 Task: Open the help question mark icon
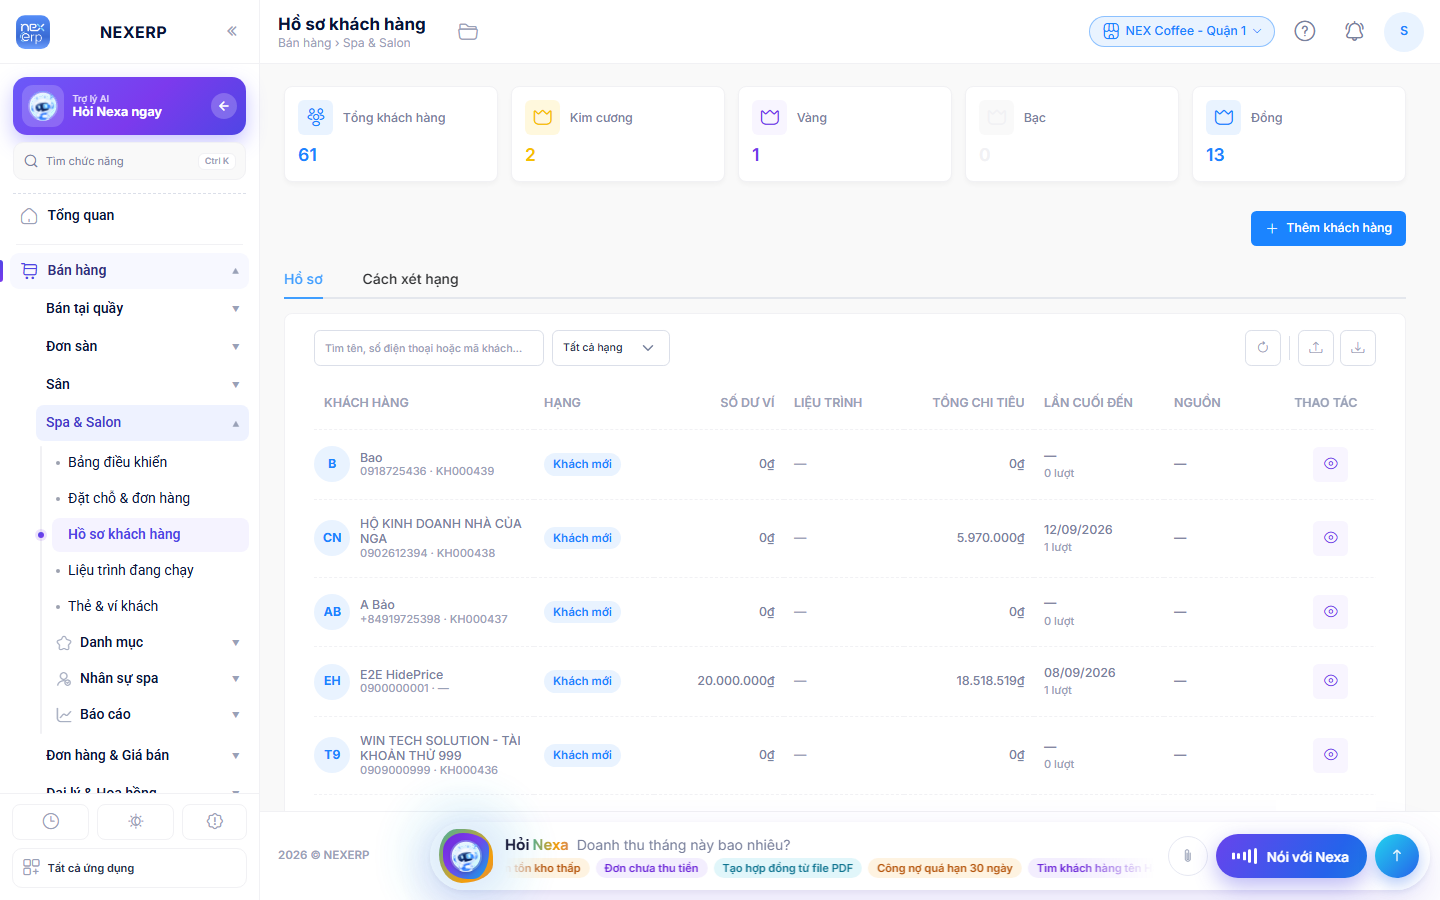[1305, 31]
